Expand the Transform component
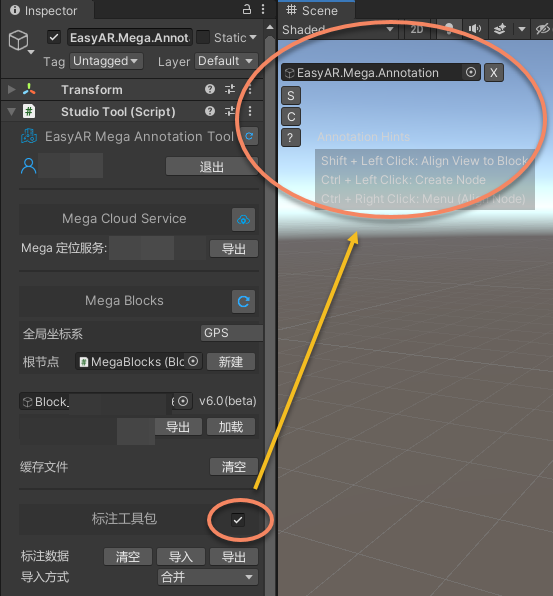Viewport: 553px width, 596px height. [x=11, y=90]
